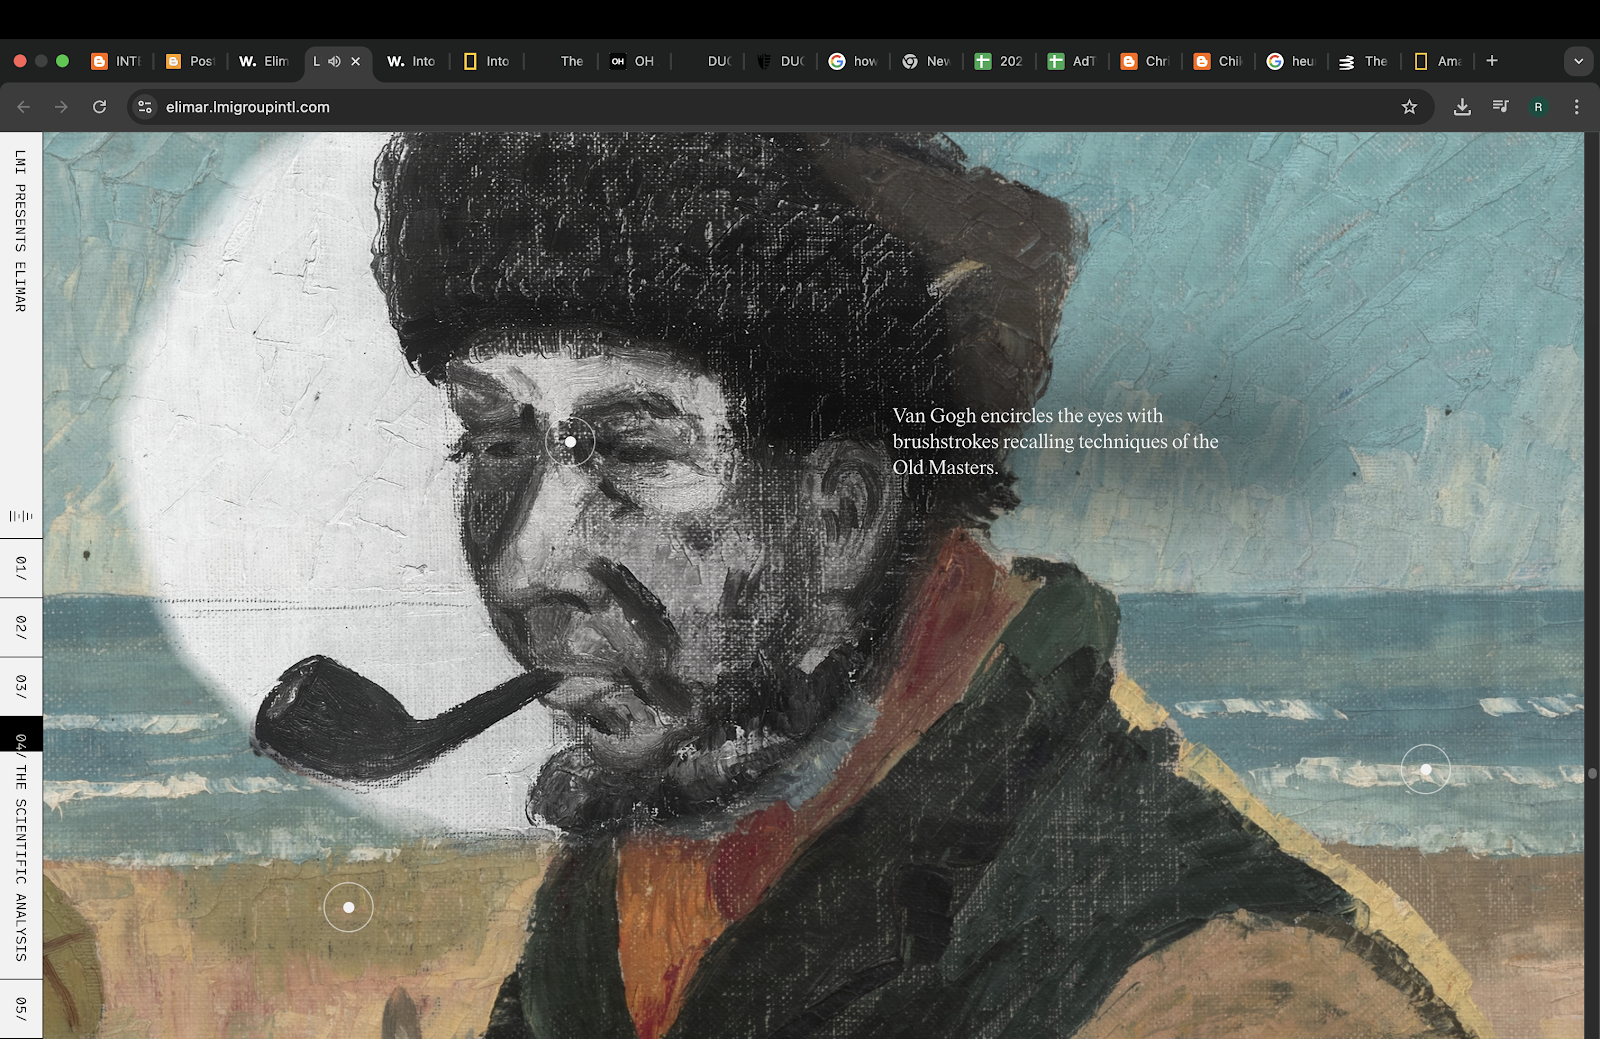Open a new tab with the plus button
This screenshot has width=1600, height=1039.
[1492, 61]
